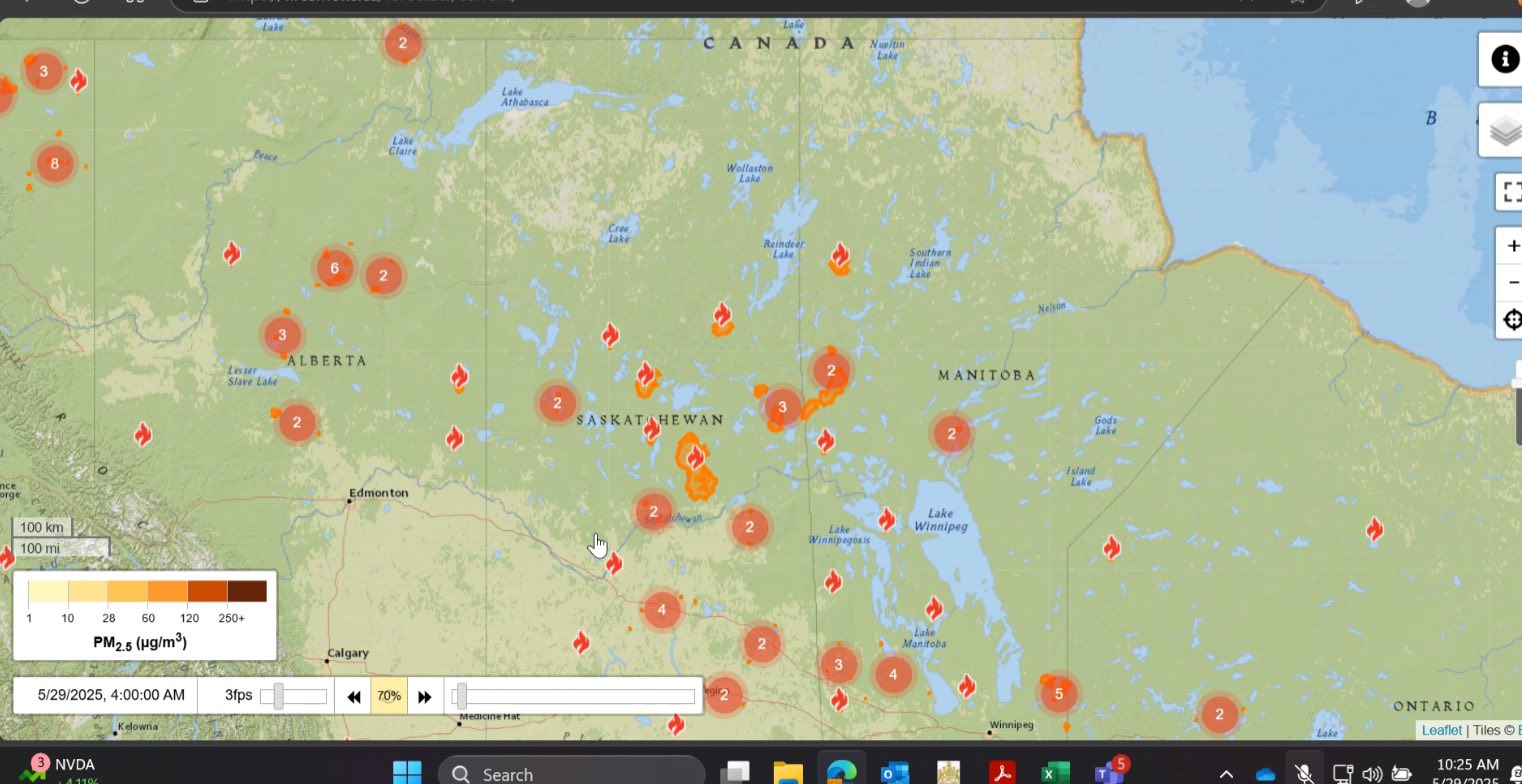Click the 70% opacity button
1522x784 pixels.
(x=389, y=696)
